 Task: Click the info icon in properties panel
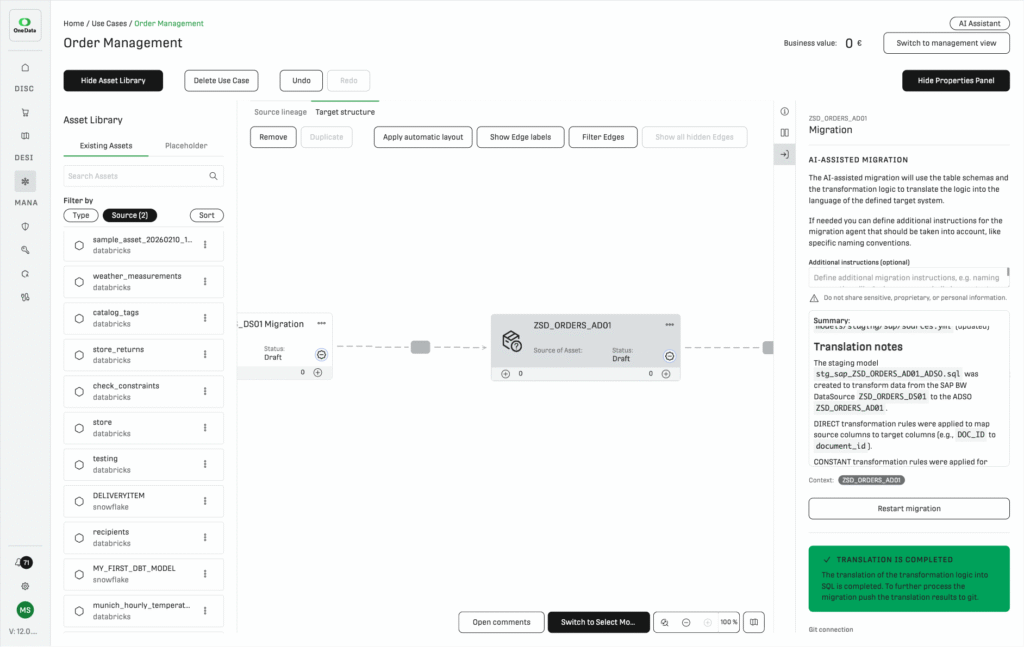click(x=784, y=112)
